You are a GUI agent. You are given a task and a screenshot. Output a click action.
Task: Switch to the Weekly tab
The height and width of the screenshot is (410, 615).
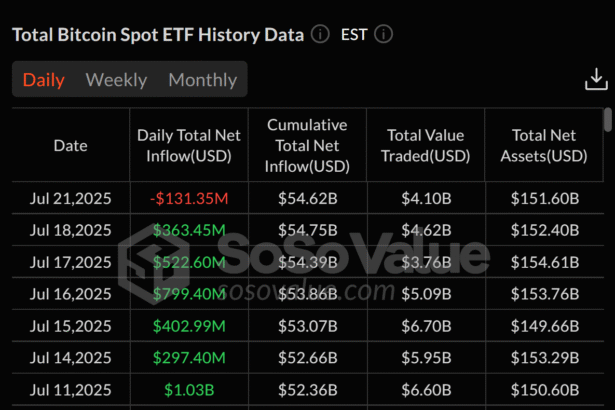(x=116, y=80)
